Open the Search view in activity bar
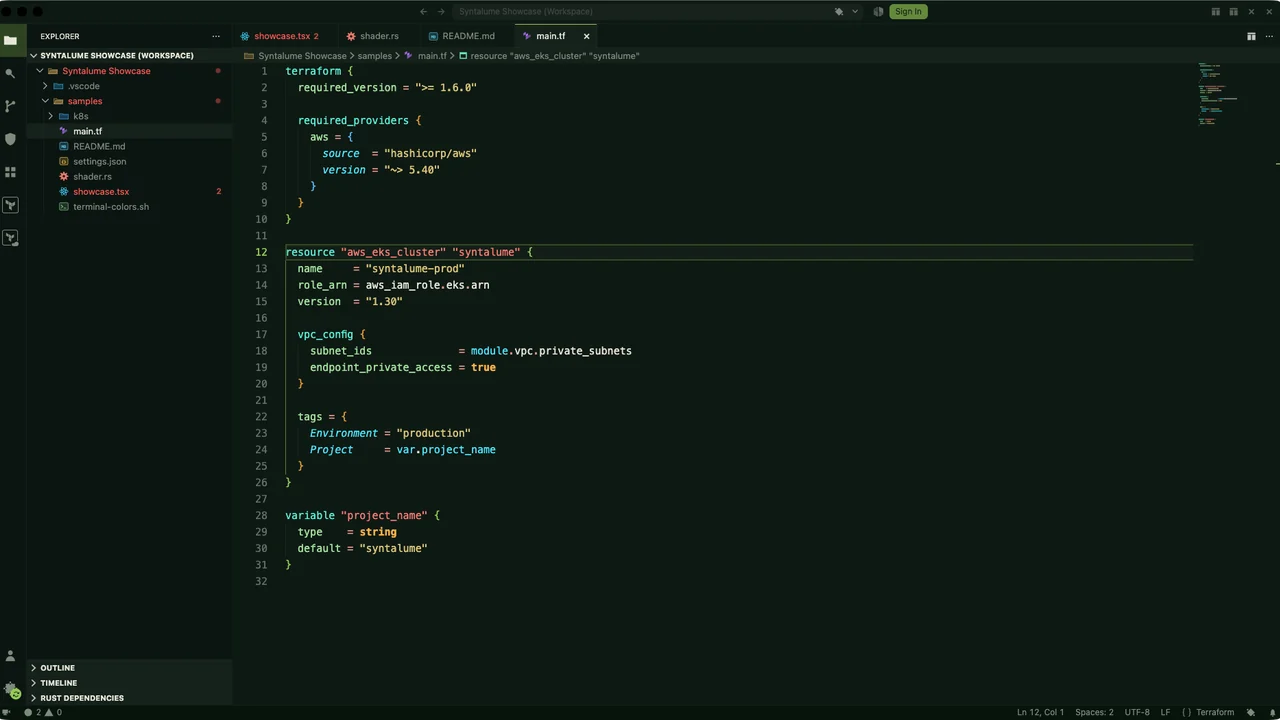 click(x=10, y=73)
